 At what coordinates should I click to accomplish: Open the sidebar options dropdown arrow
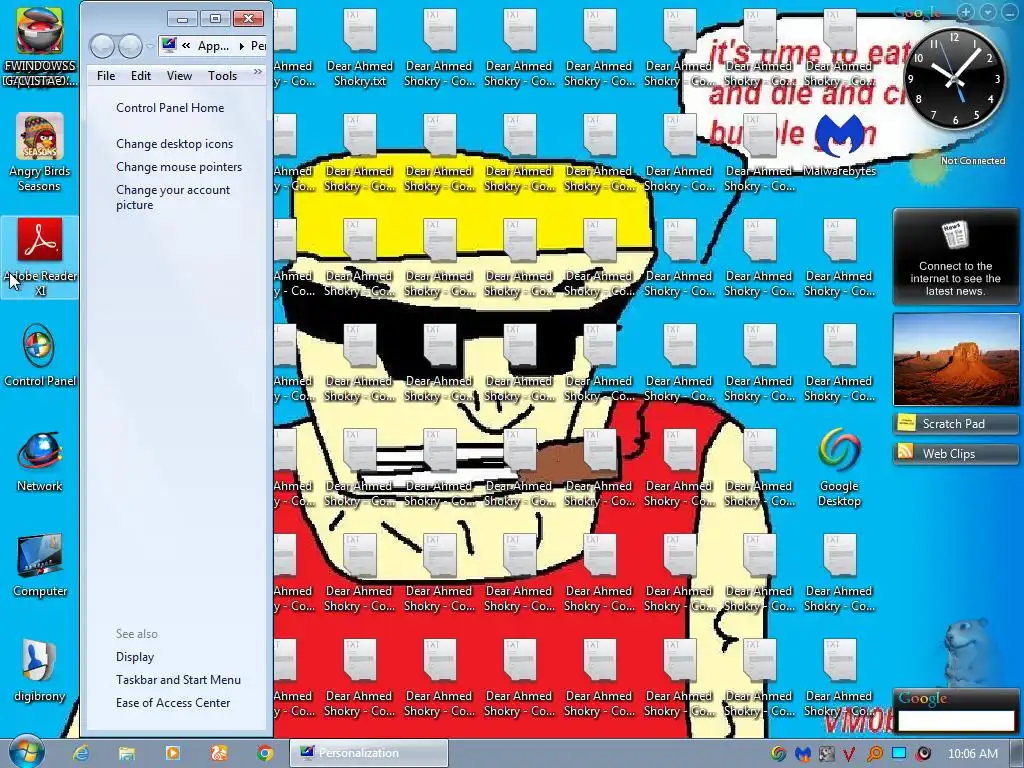[989, 12]
